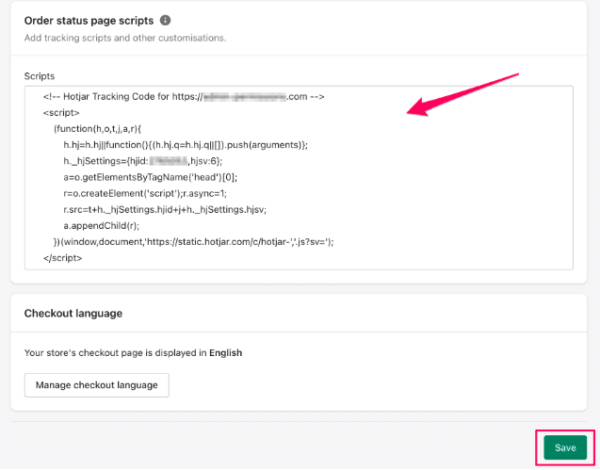Viewport: 600px width, 470px height.
Task: Click the static.hotjar.com URL code line
Action: tap(194, 242)
